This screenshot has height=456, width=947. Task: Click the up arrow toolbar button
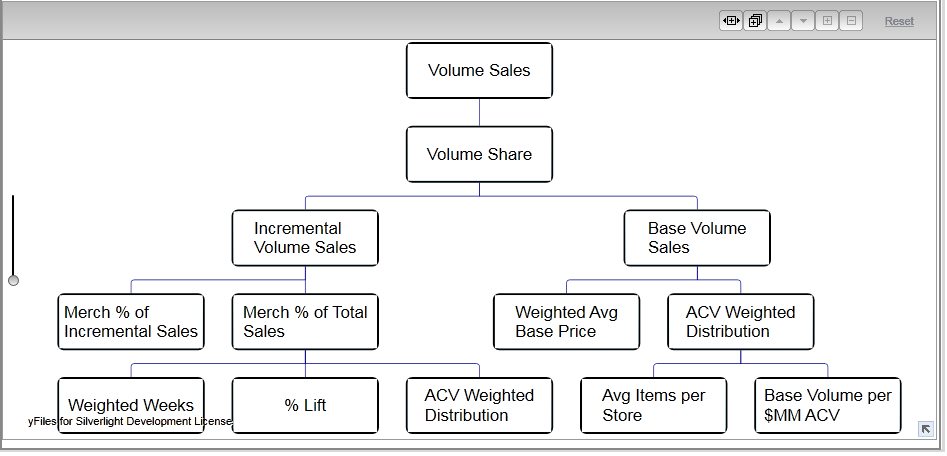pyautogui.click(x=779, y=21)
